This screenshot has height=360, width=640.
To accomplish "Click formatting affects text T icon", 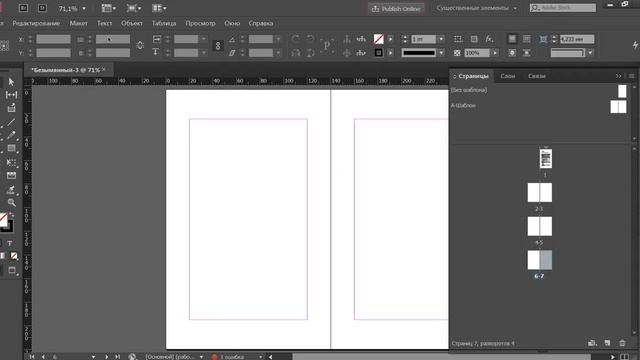I will (x=10, y=243).
